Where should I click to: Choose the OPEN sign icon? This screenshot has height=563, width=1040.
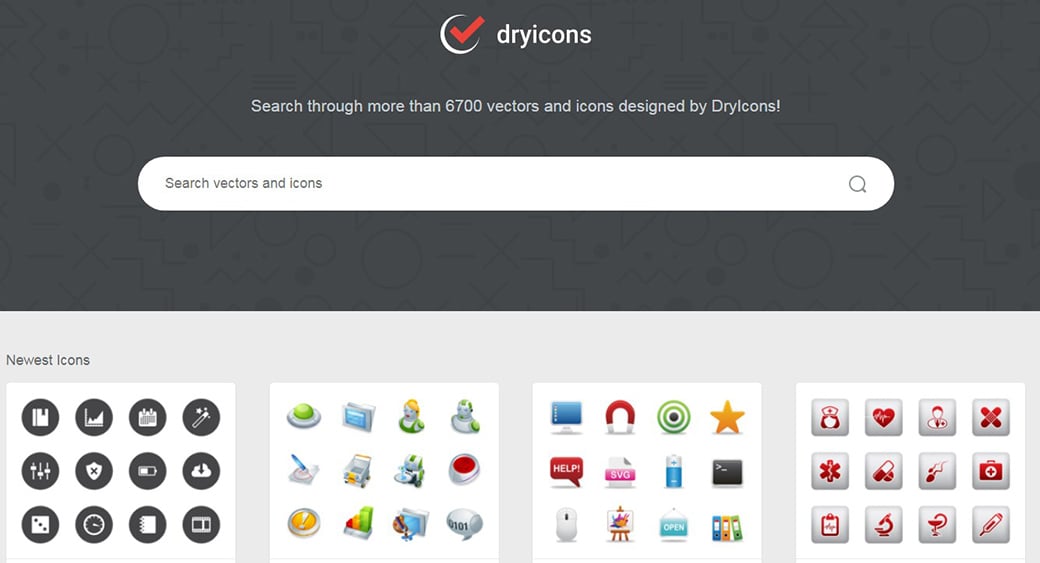pyautogui.click(x=674, y=525)
